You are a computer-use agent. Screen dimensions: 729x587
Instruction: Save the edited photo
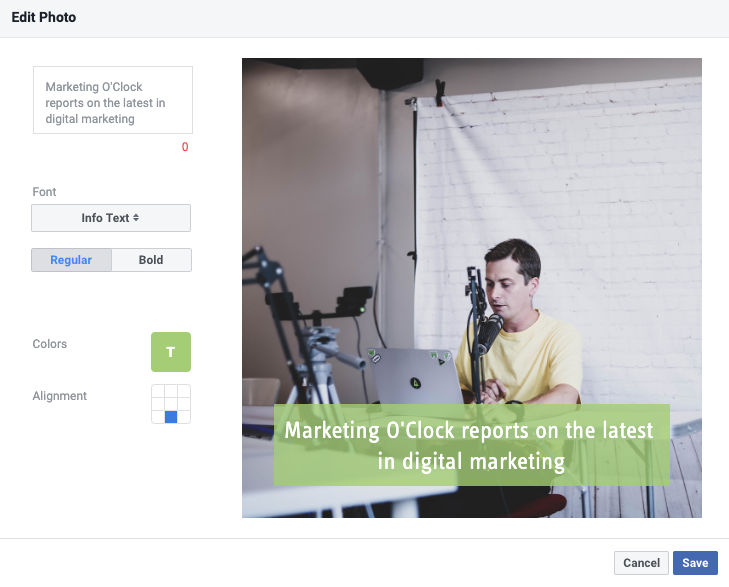click(x=695, y=563)
